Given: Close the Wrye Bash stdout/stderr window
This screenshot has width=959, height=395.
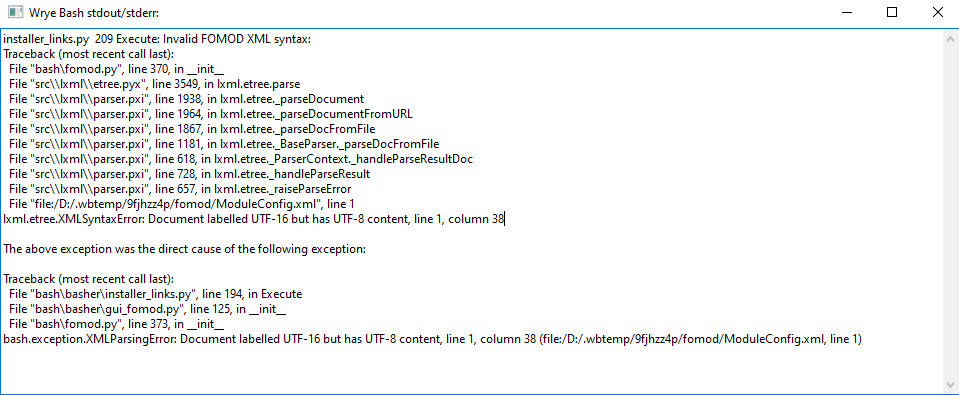Looking at the screenshot, I should [937, 12].
